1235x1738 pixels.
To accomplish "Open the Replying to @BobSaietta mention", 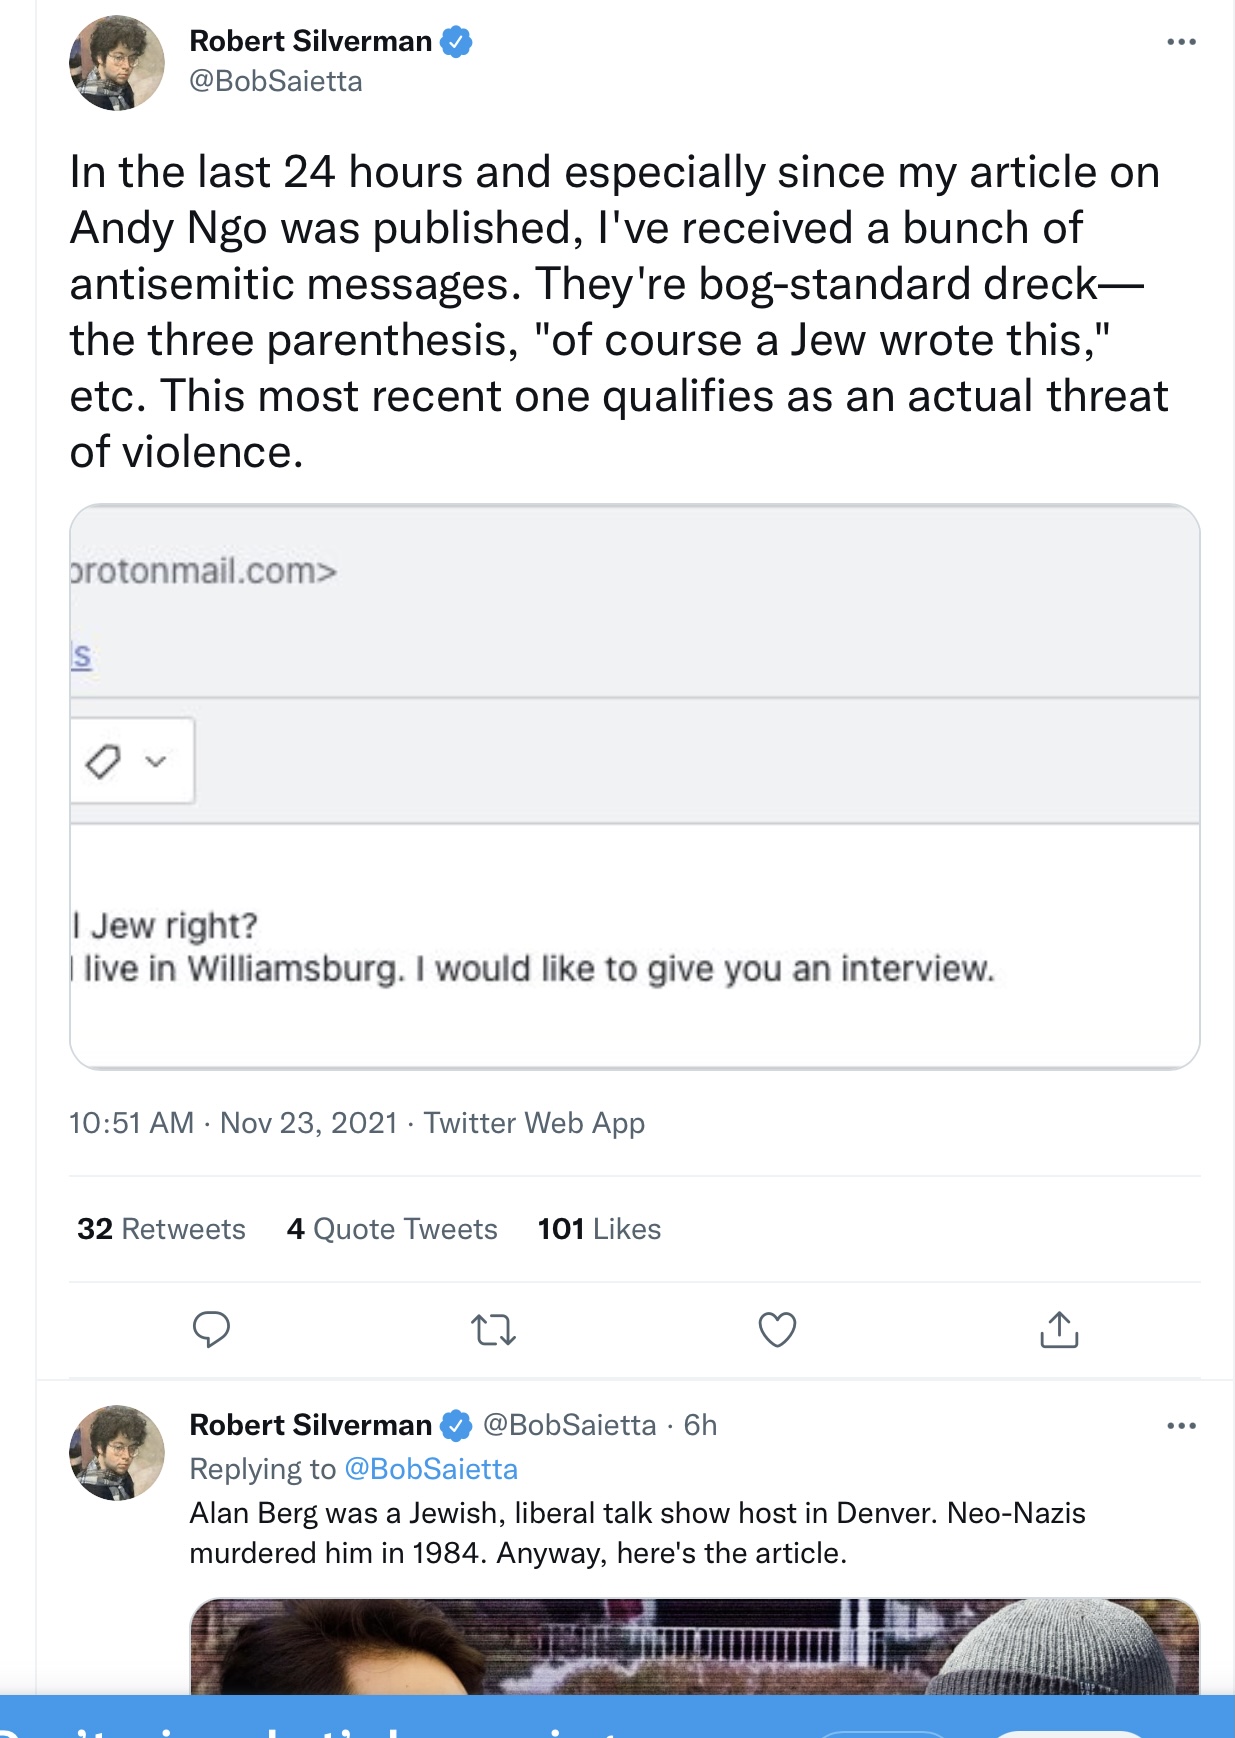I will pos(431,1469).
